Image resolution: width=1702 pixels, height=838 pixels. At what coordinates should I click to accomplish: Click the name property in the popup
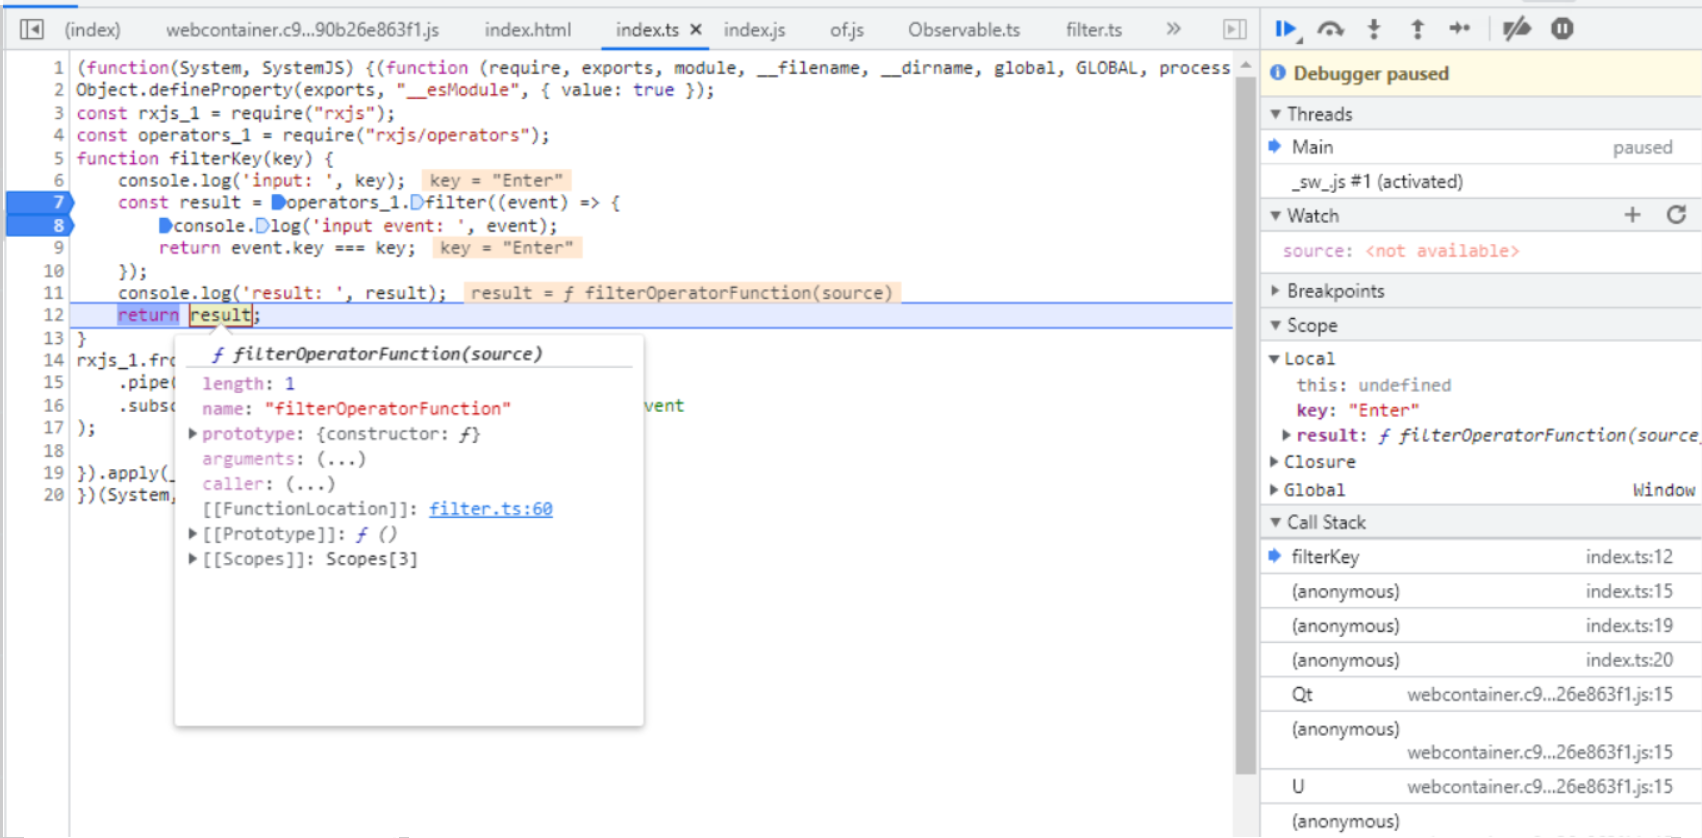(356, 409)
